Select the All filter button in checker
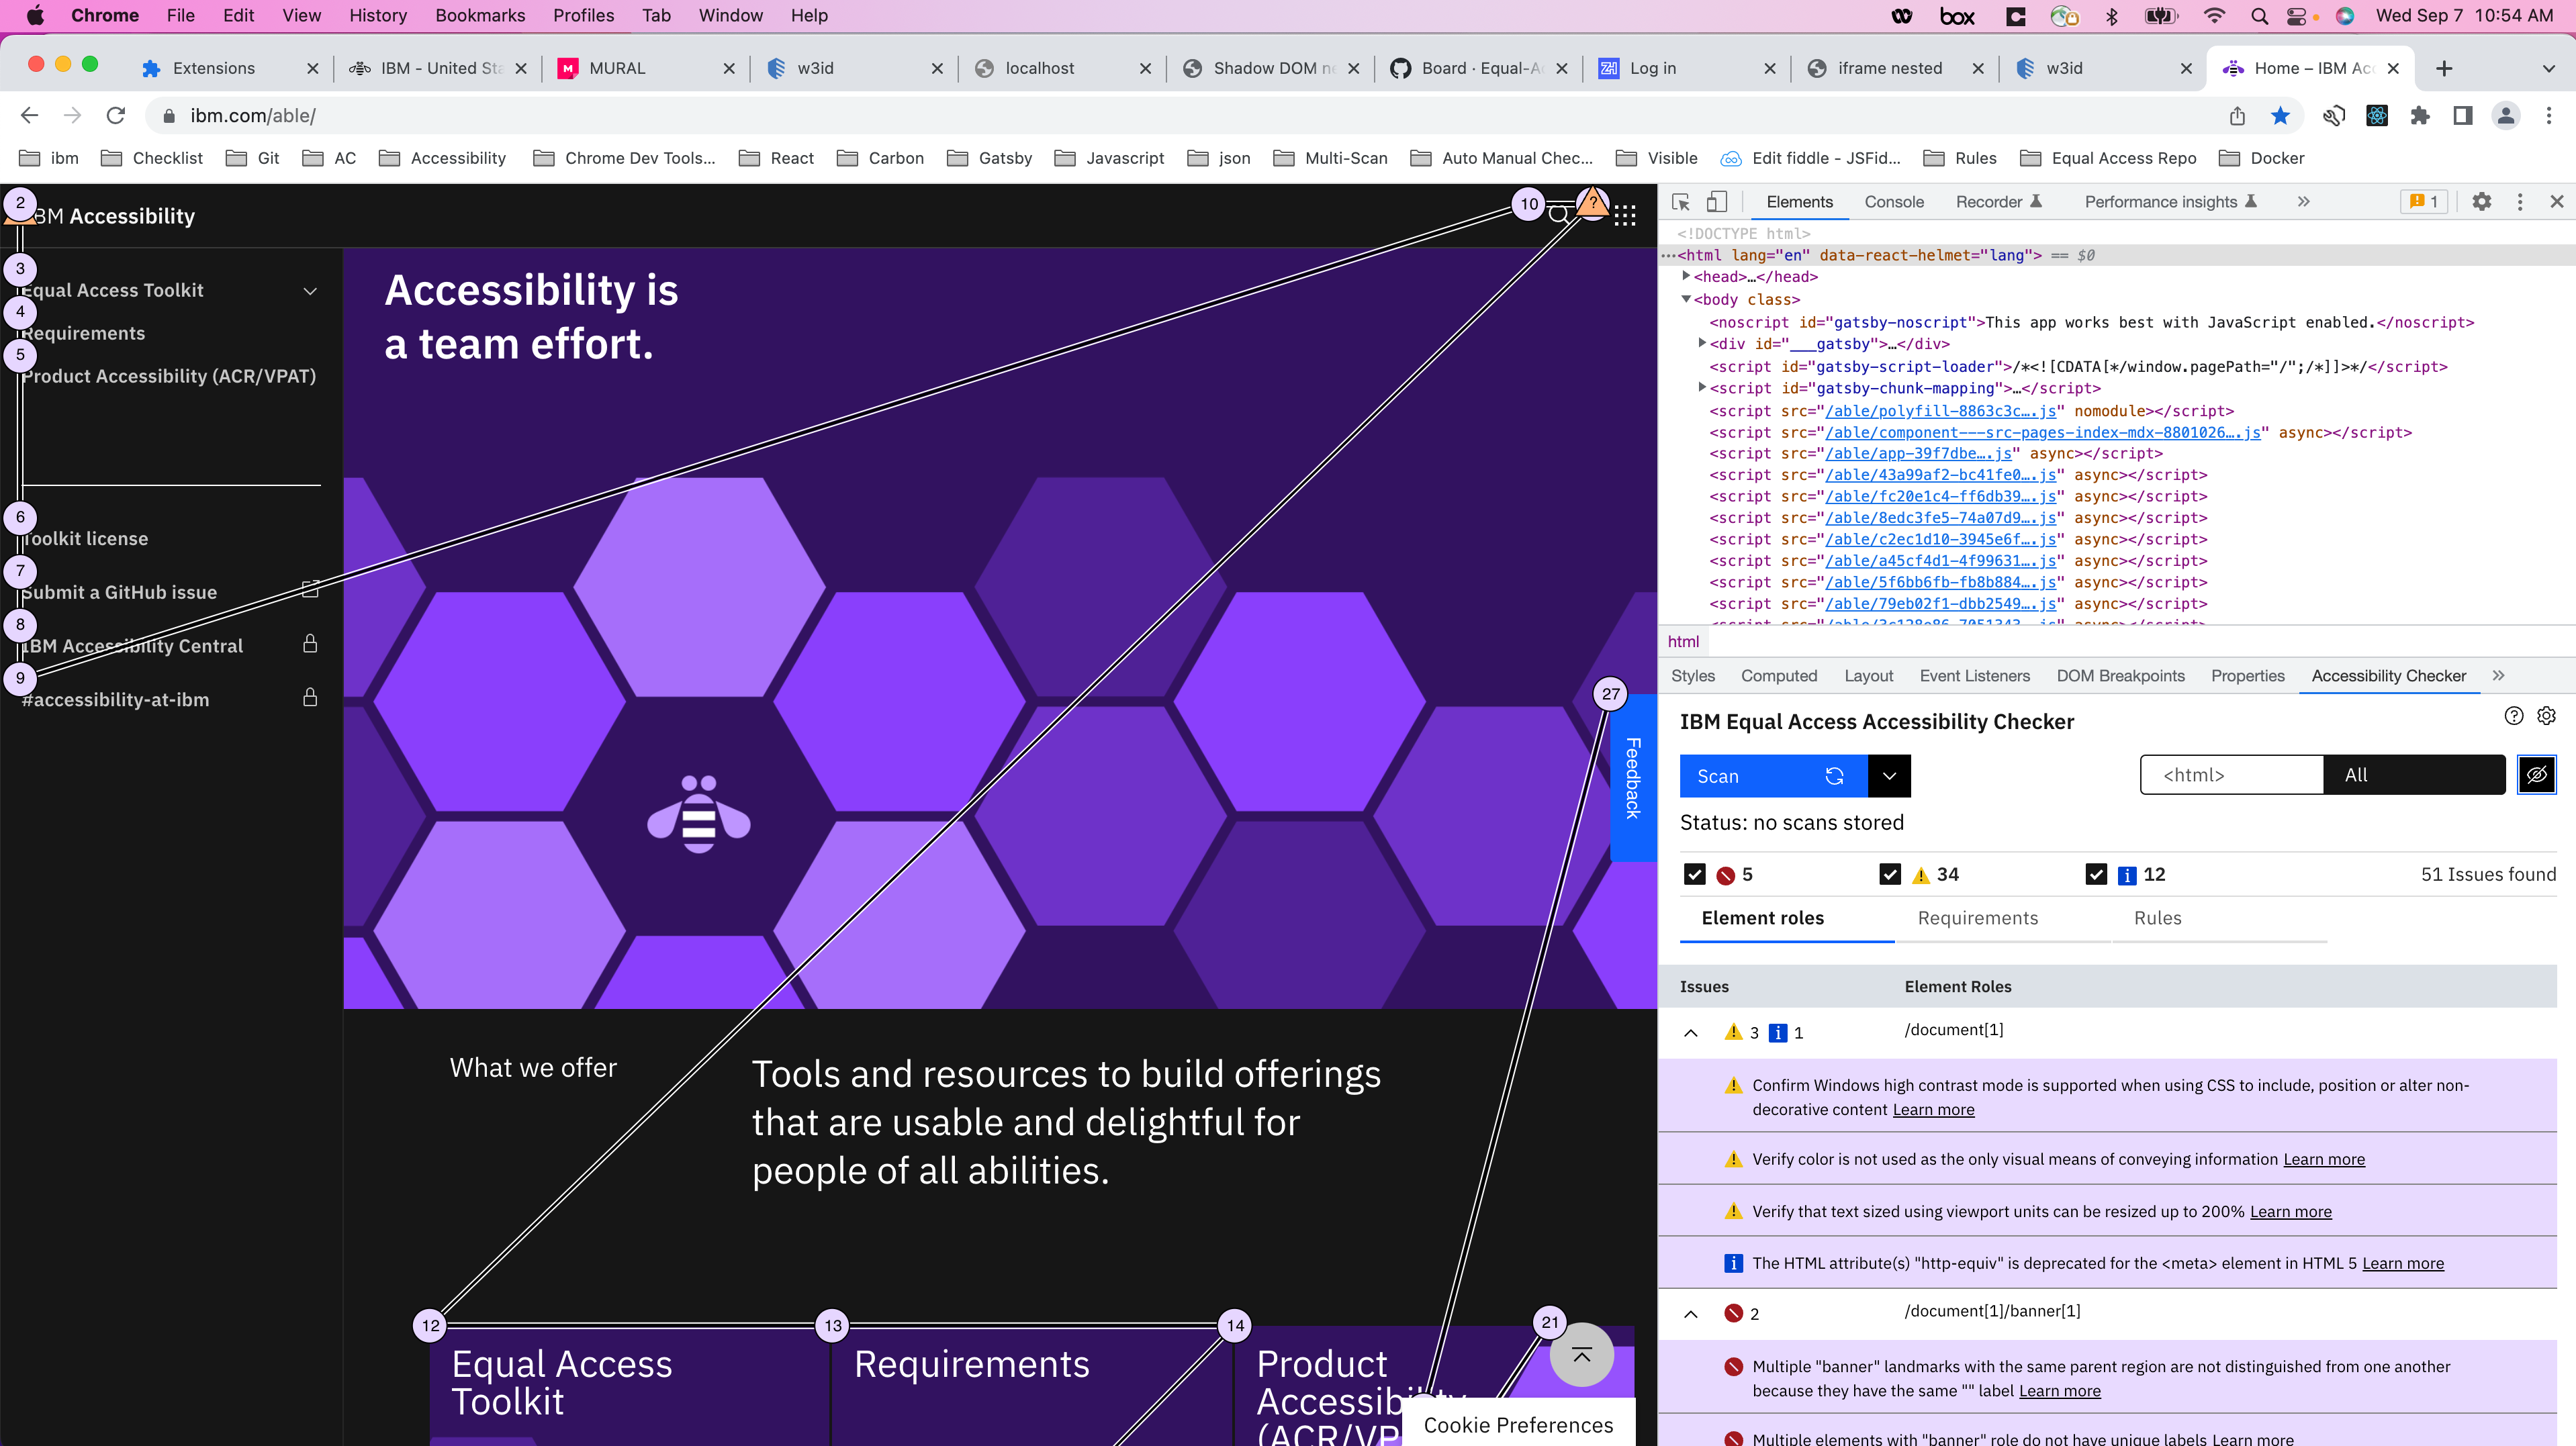The width and height of the screenshot is (2576, 1446). [2415, 775]
